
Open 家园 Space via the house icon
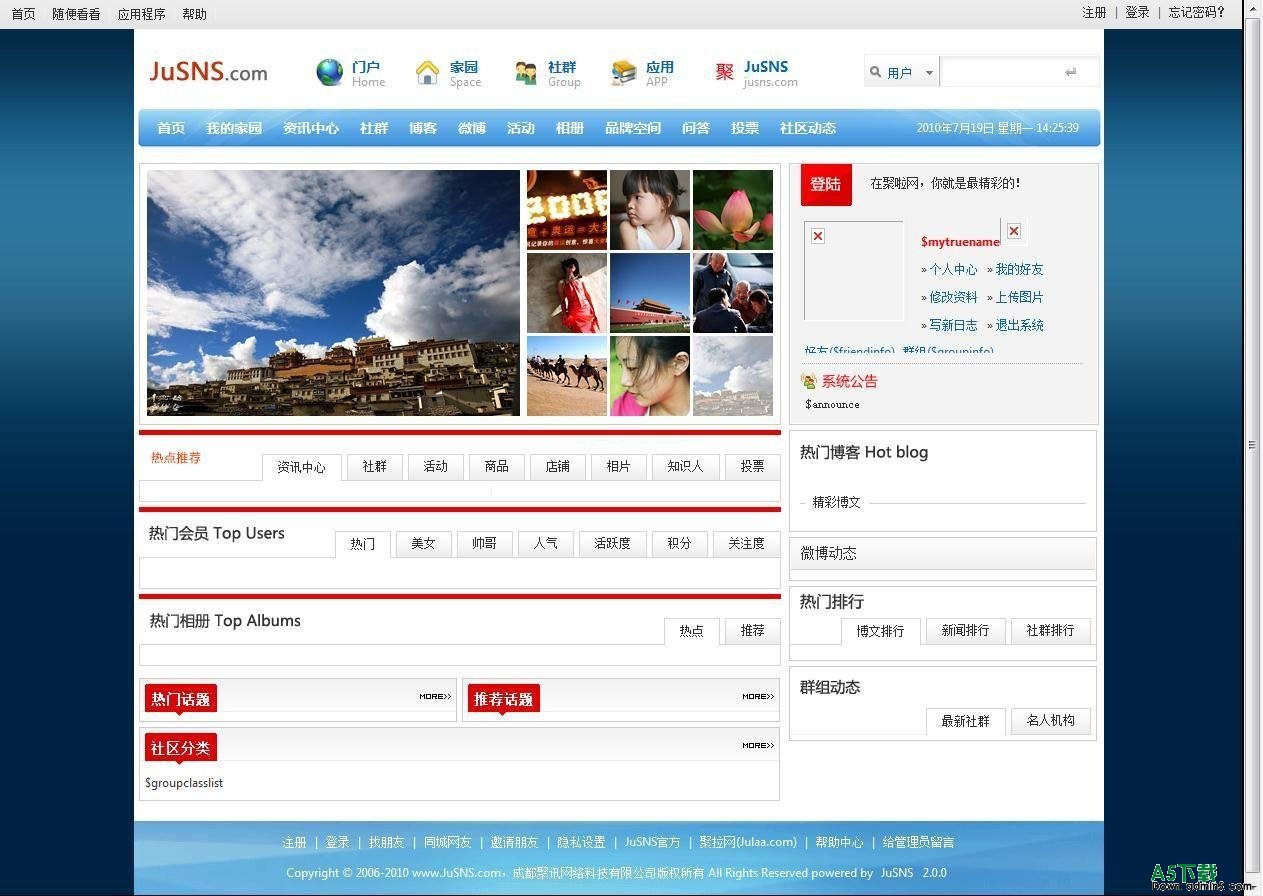[x=427, y=72]
